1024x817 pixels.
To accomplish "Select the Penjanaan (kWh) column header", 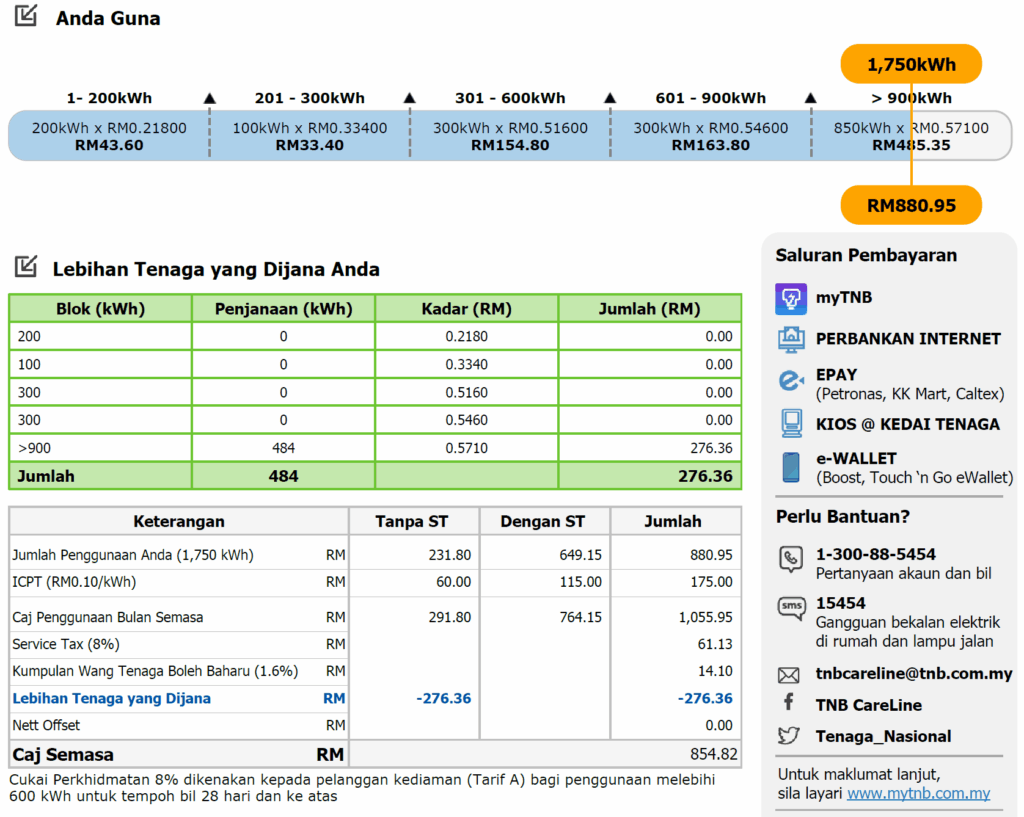I will point(283,309).
